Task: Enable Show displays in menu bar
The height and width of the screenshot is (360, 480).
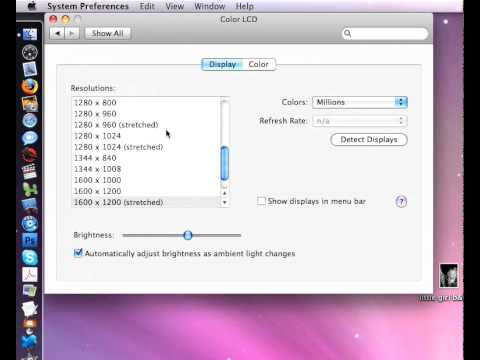Action: click(261, 201)
